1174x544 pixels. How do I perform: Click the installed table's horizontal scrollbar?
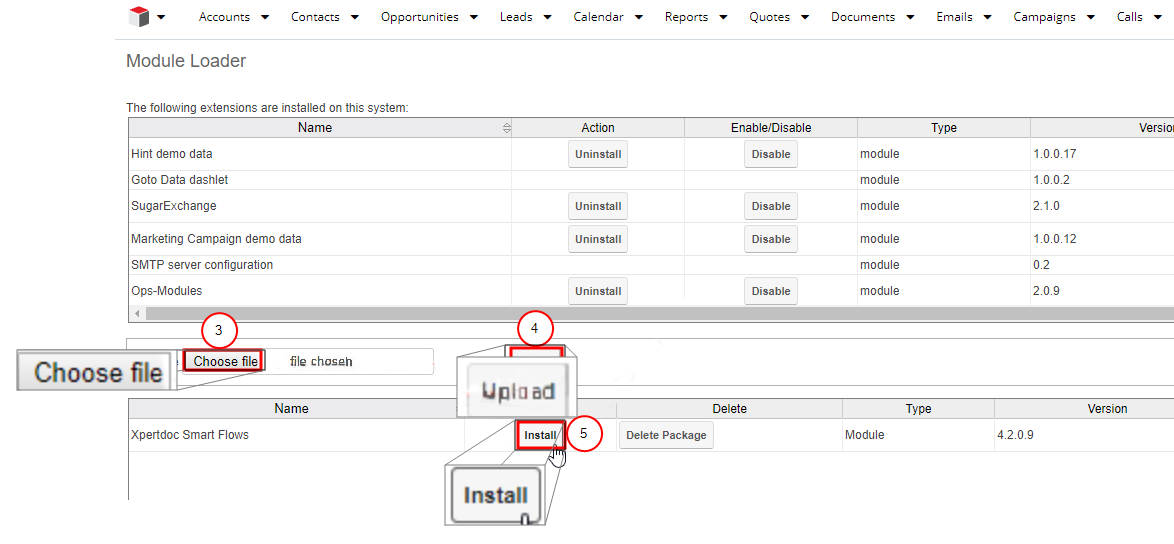pos(659,313)
